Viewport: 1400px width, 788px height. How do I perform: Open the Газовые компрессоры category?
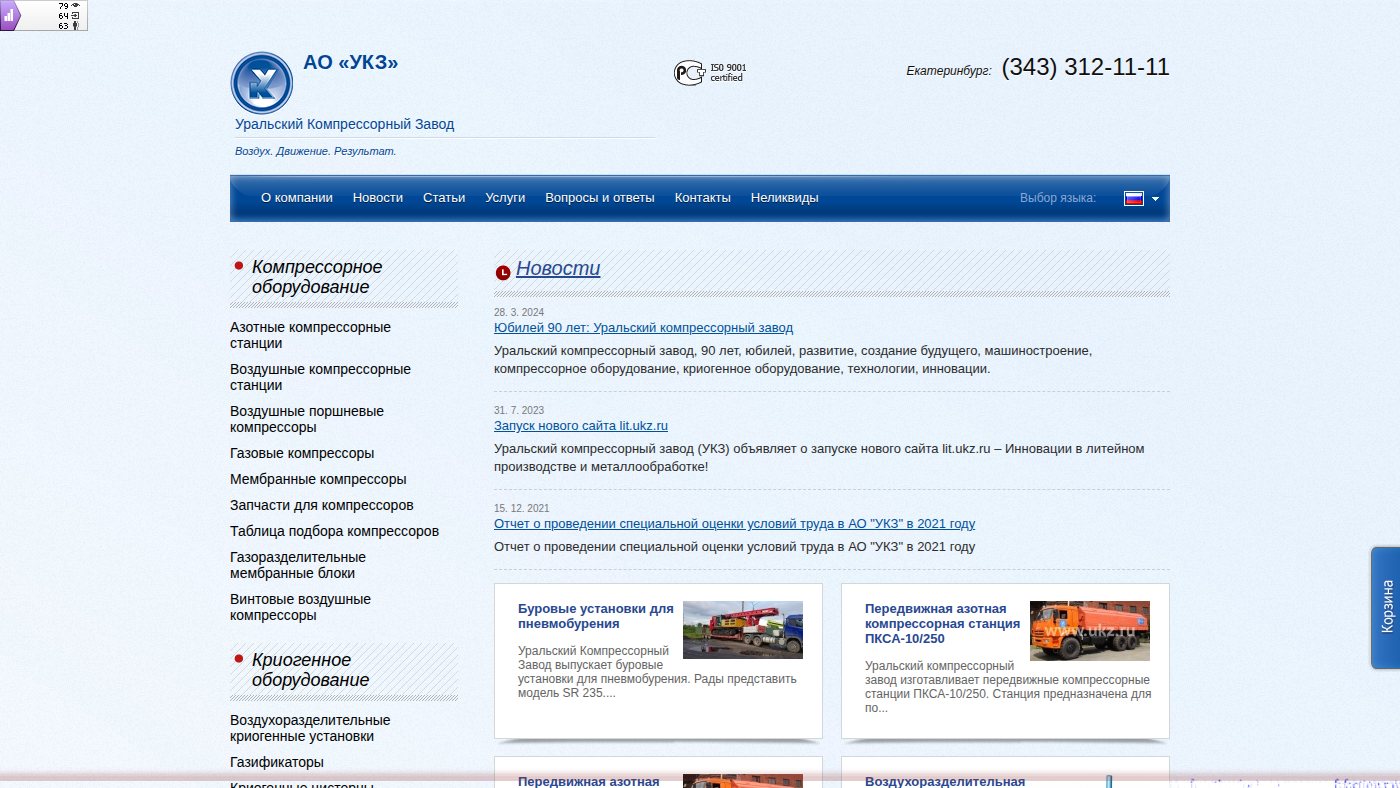302,453
